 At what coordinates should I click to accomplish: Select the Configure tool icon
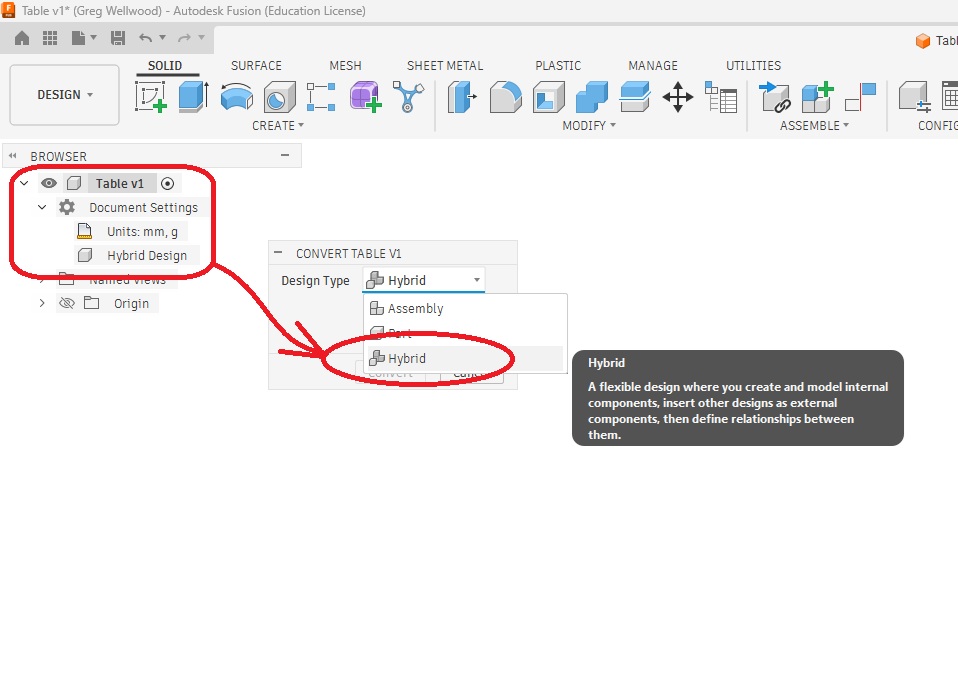[915, 96]
